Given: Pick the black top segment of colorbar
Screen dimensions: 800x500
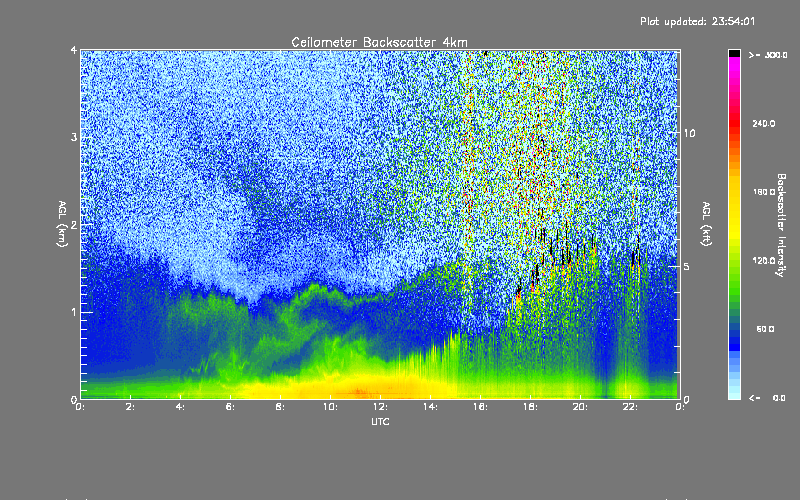Looking at the screenshot, I should point(734,53).
